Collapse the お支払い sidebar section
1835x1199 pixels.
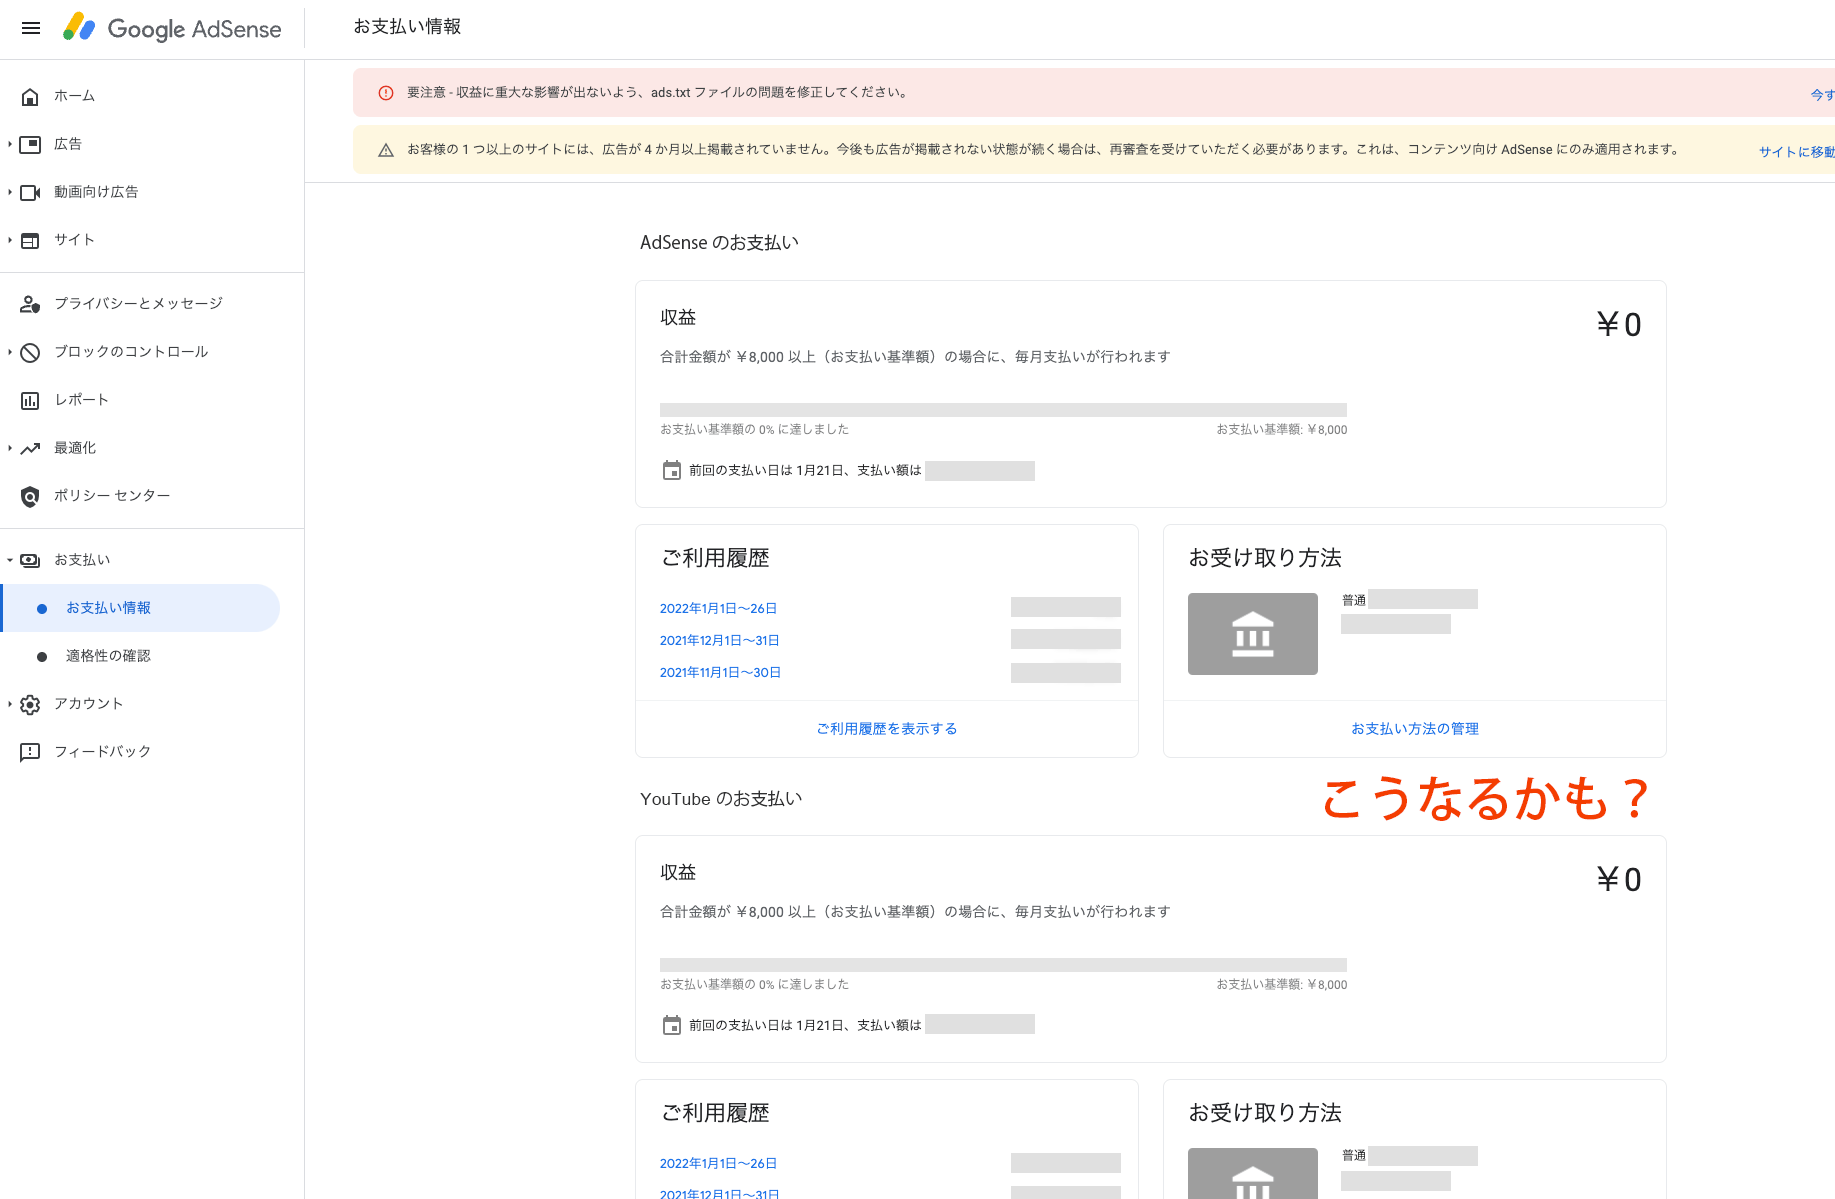(x=10, y=560)
